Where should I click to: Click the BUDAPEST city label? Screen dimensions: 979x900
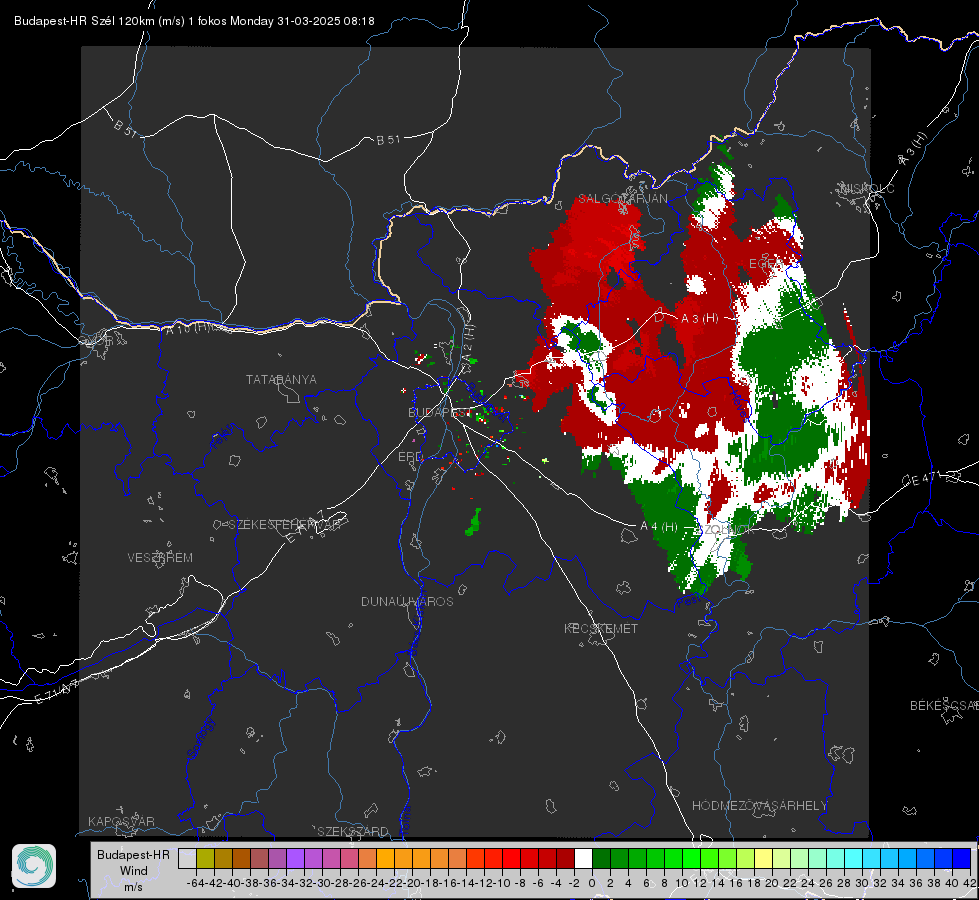(439, 412)
